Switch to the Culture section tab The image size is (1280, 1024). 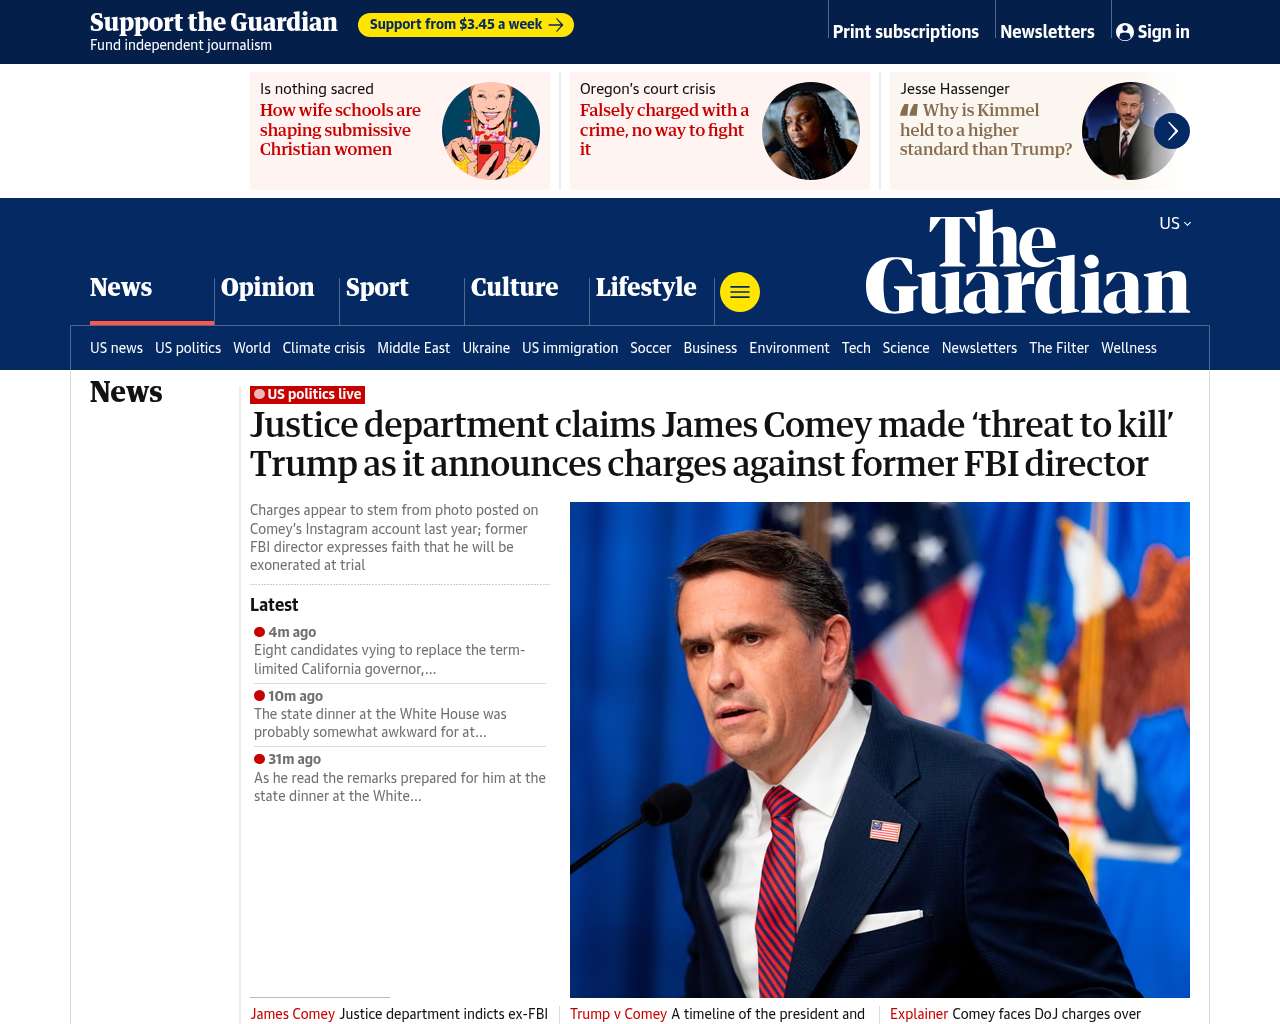click(514, 287)
